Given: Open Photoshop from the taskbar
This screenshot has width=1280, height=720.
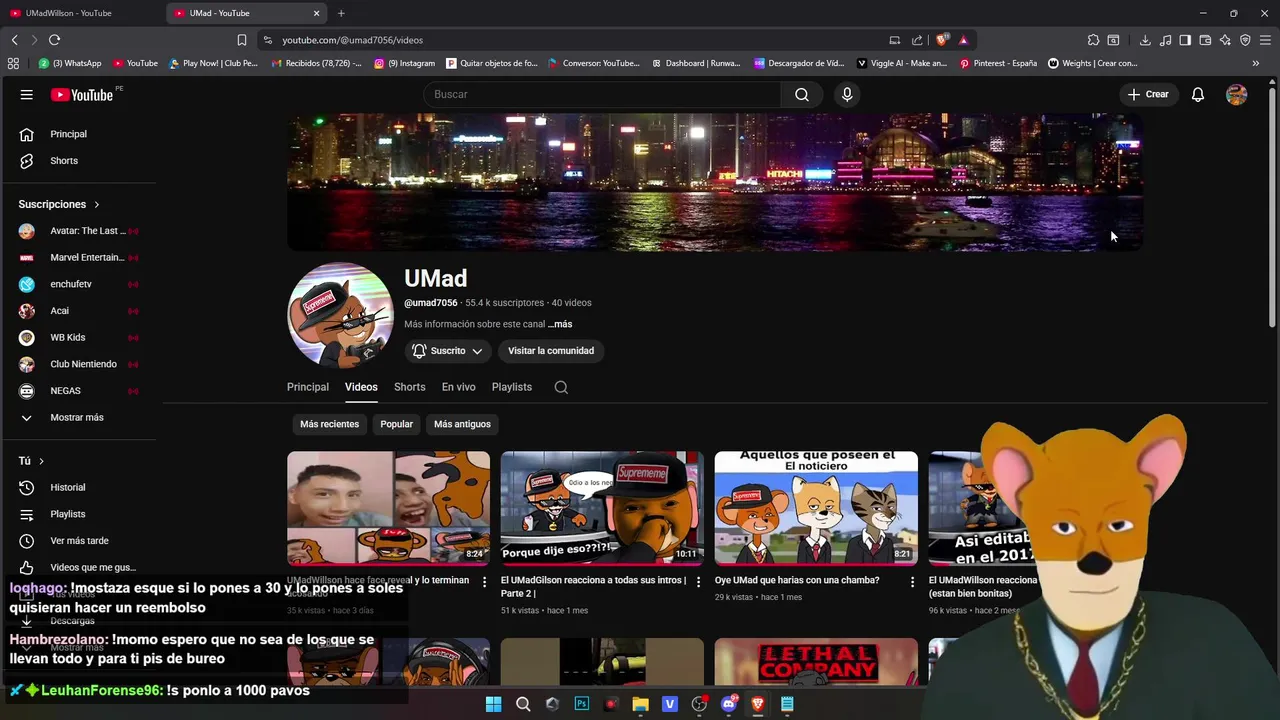Looking at the screenshot, I should pyautogui.click(x=582, y=704).
